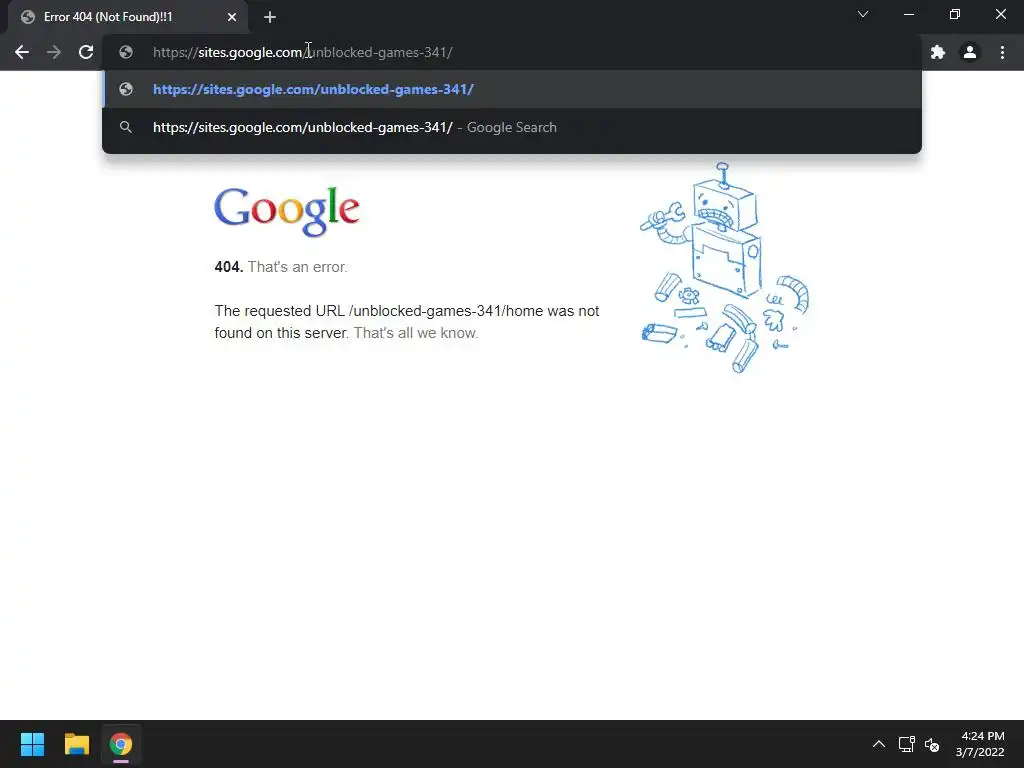The width and height of the screenshot is (1024, 768).
Task: Select the Error 404 (Not Found) tab
Action: [x=128, y=17]
